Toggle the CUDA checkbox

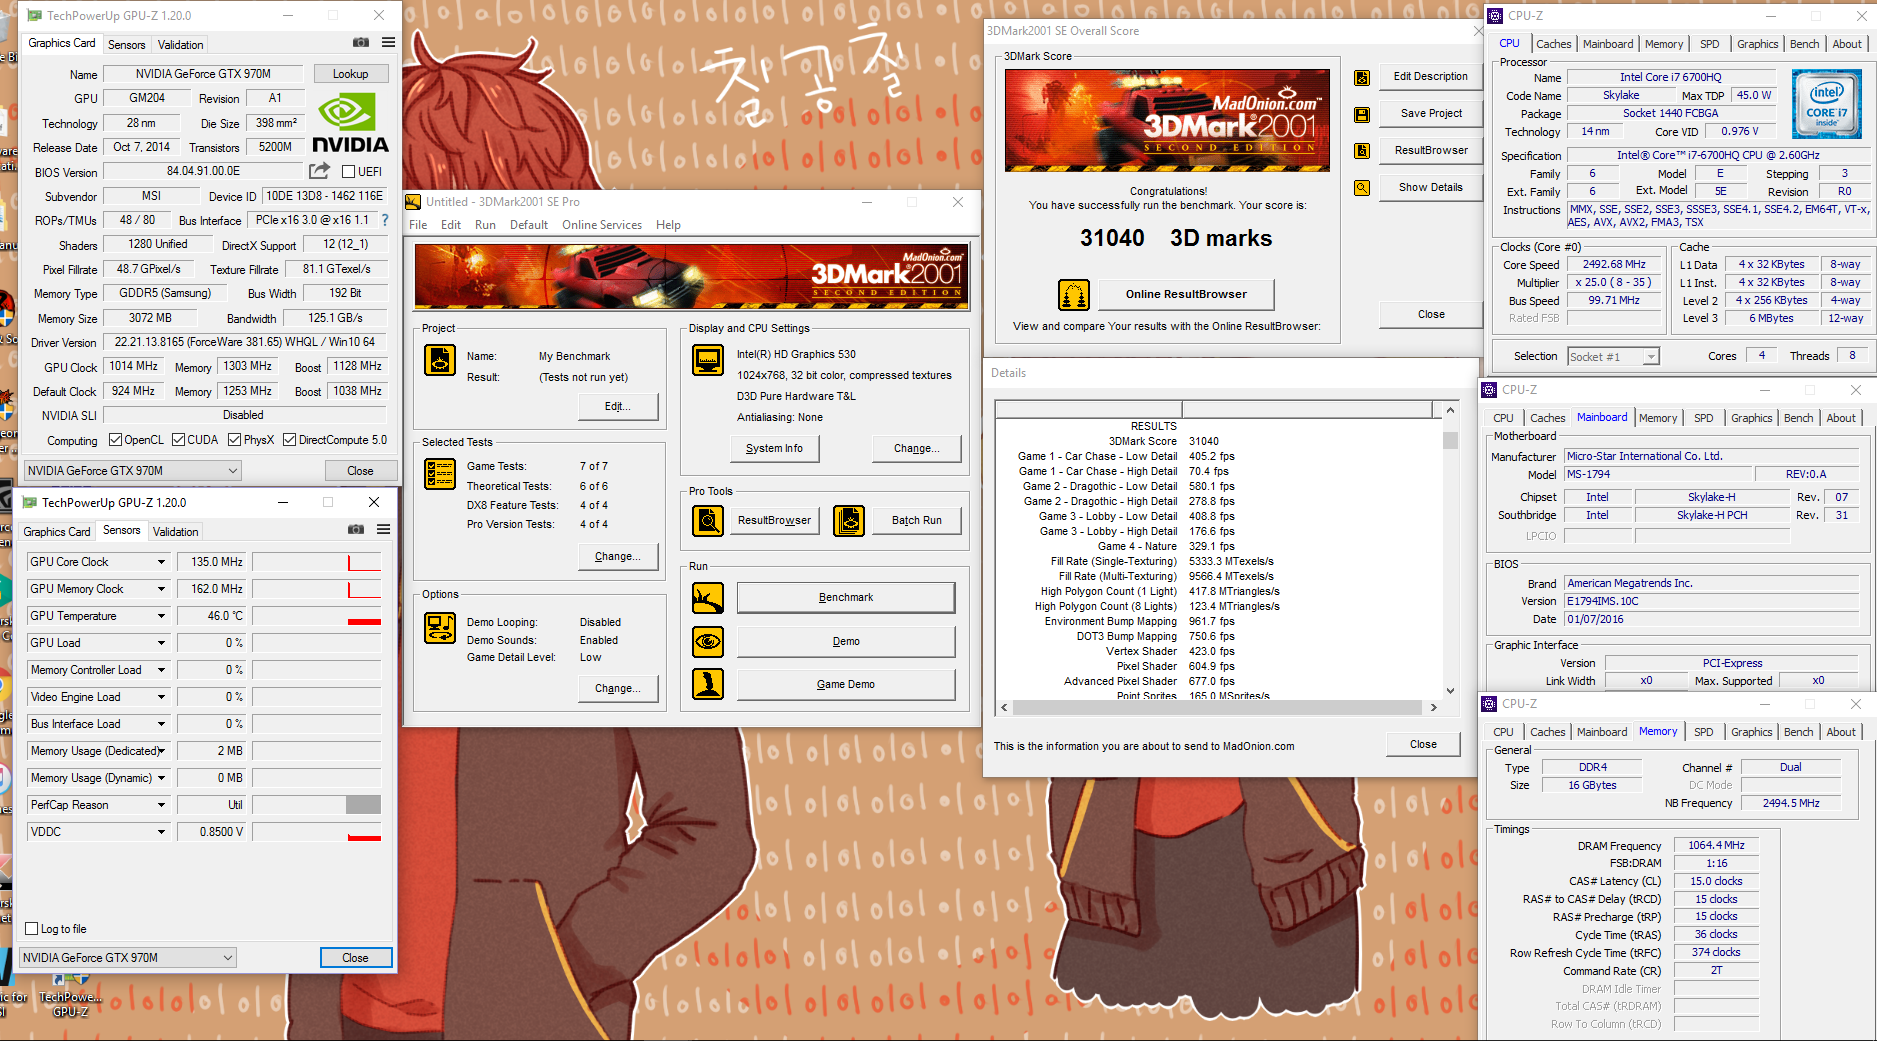178,440
